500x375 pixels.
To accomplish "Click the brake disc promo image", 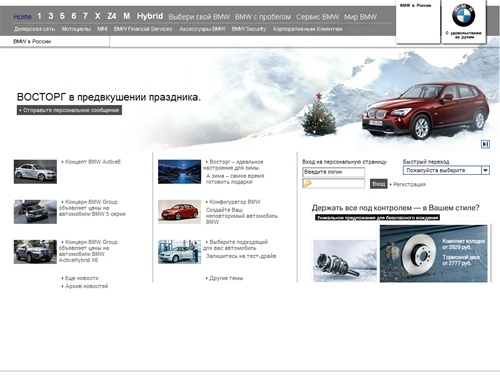I will tap(434, 253).
